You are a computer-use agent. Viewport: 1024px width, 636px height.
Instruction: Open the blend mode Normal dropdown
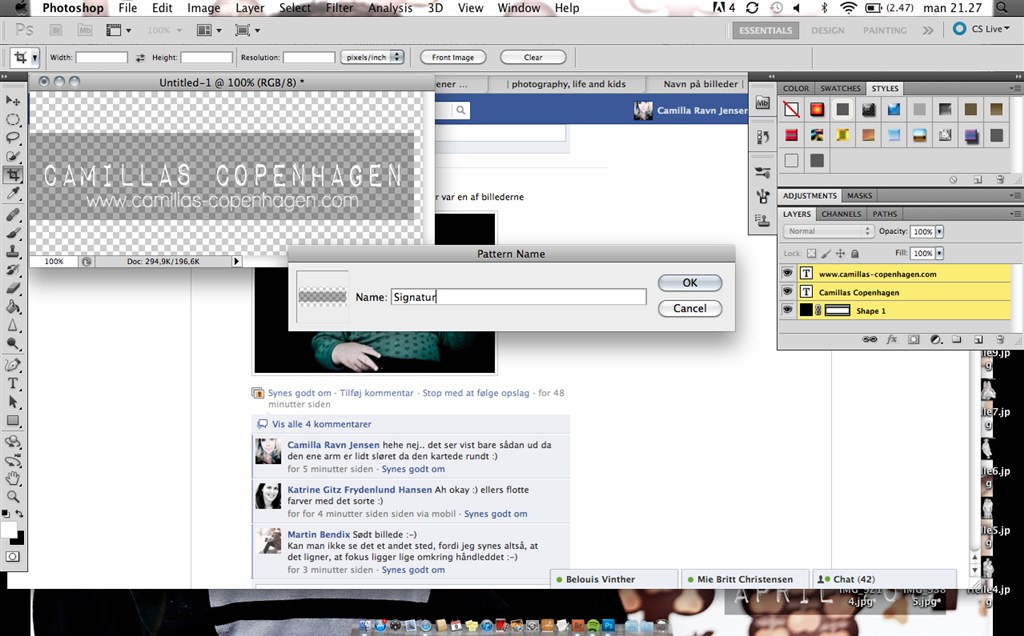[x=828, y=231]
